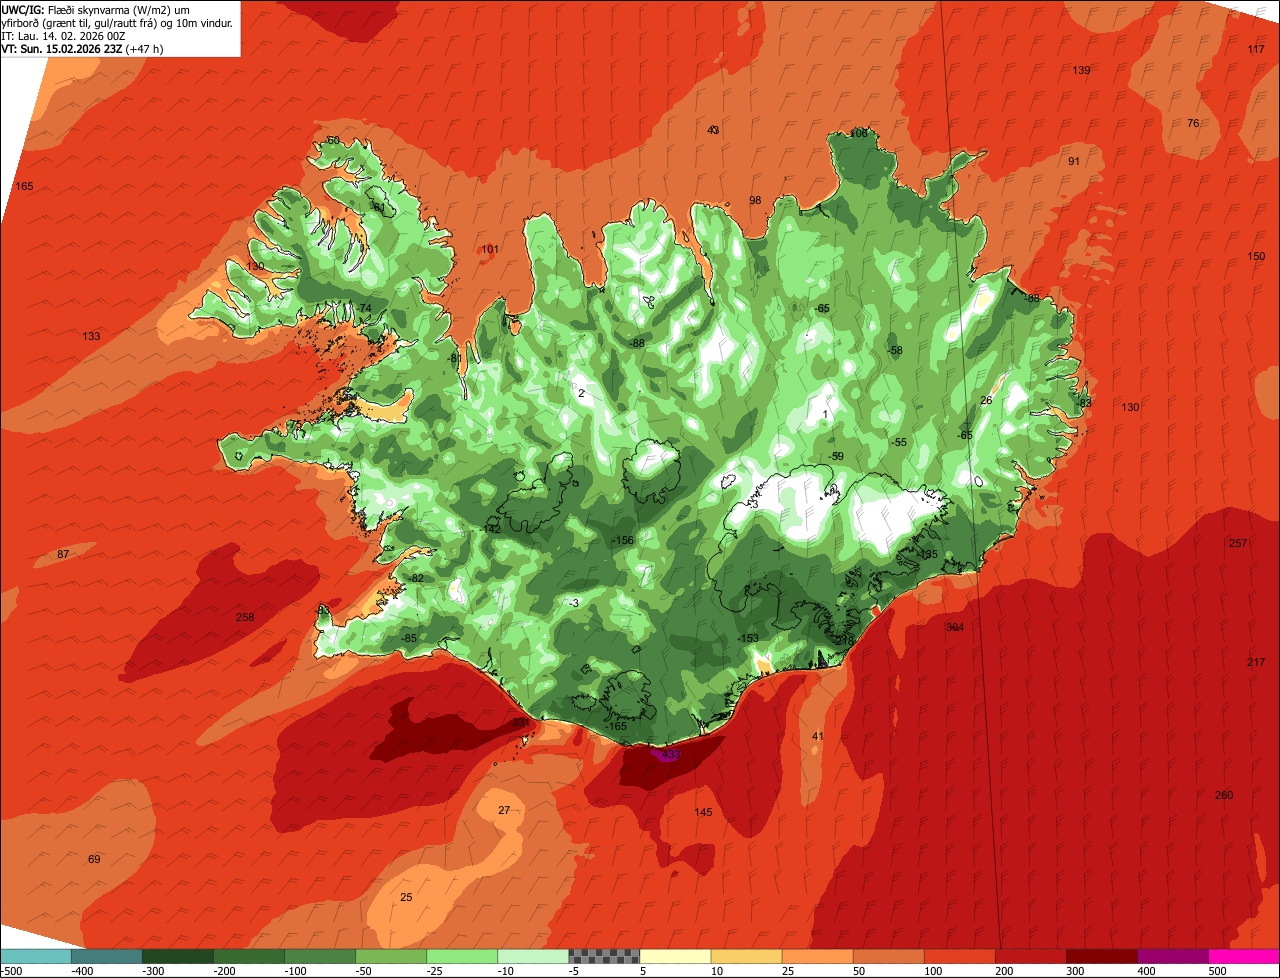Image resolution: width=1280 pixels, height=978 pixels.
Task: Click the map value '-165' near the south coast
Action: 616,725
